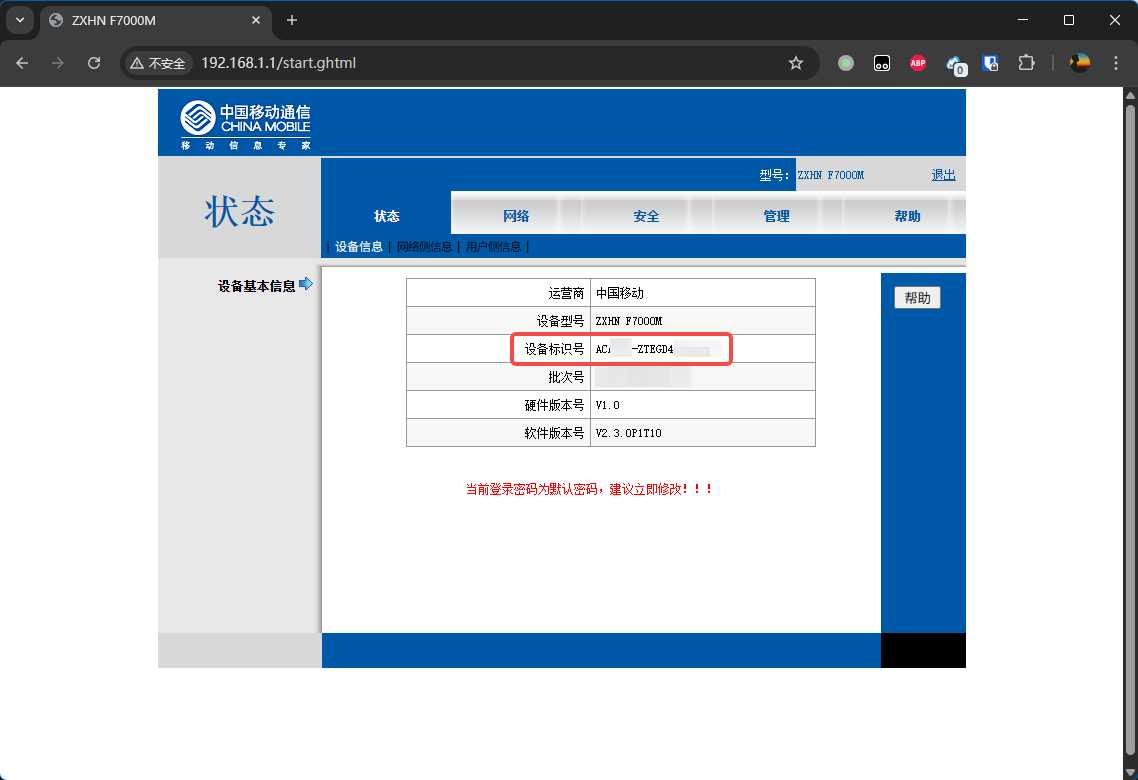This screenshot has width=1138, height=780.
Task: Click the blue arrow beside 设备基本信息
Action: (306, 284)
